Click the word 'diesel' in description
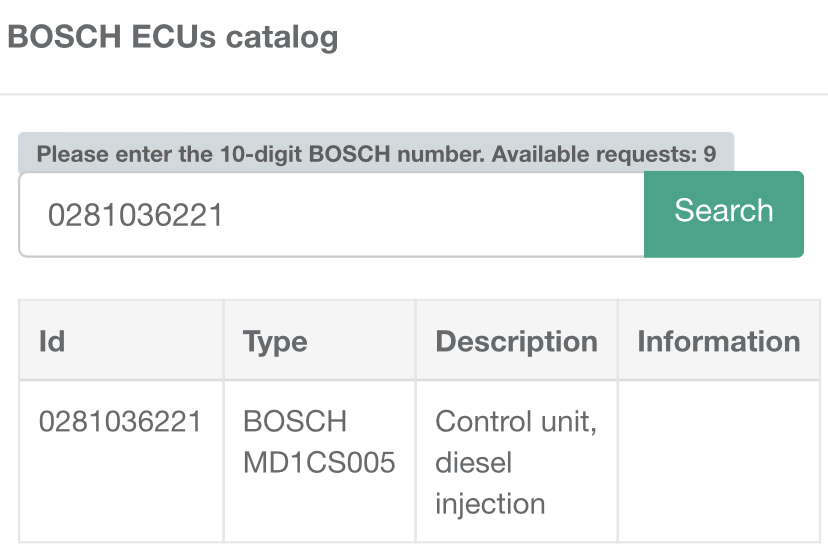Viewport: 828px width, 557px height. 473,463
